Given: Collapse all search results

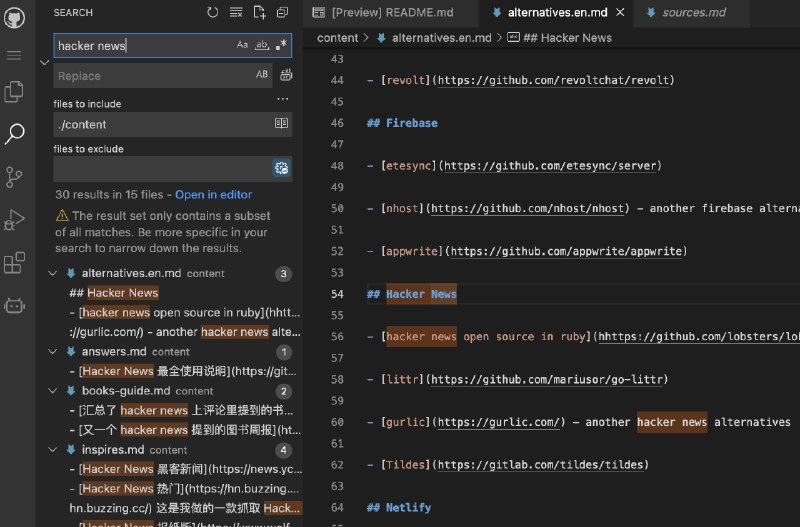Looking at the screenshot, I should (x=282, y=13).
